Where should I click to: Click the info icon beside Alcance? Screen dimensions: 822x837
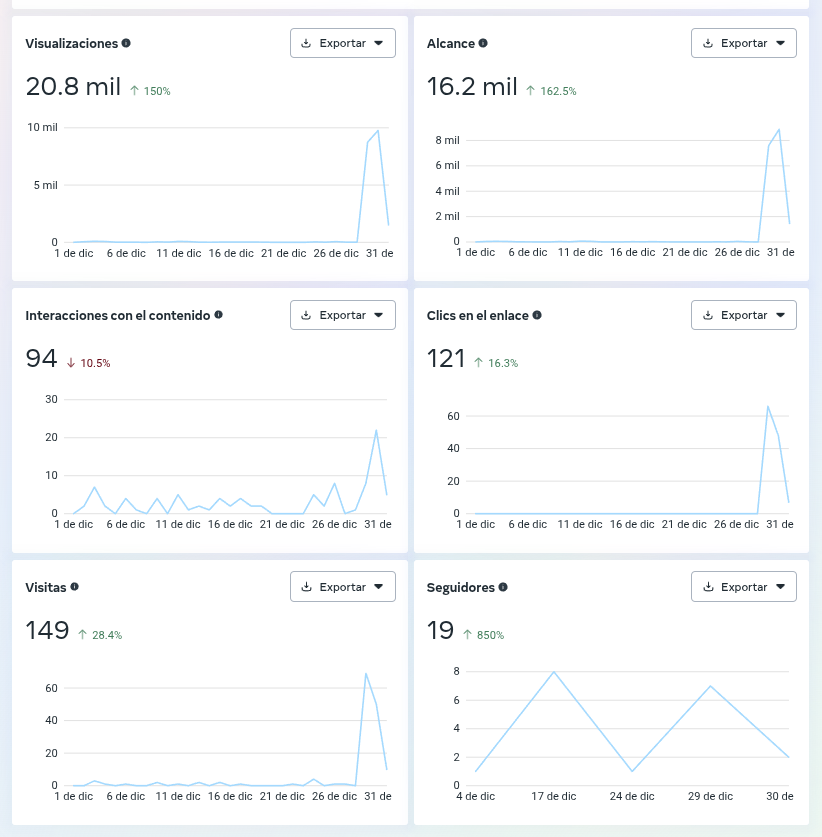[483, 43]
